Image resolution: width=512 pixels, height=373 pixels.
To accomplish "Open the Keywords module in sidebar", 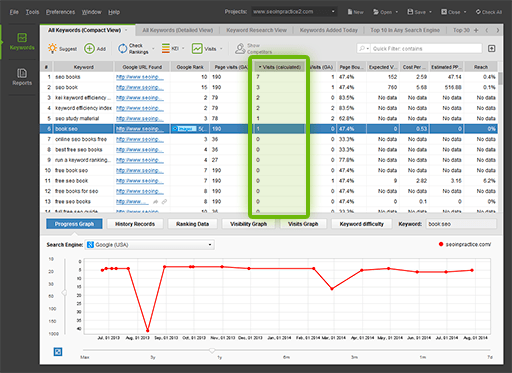I will [x=22, y=42].
